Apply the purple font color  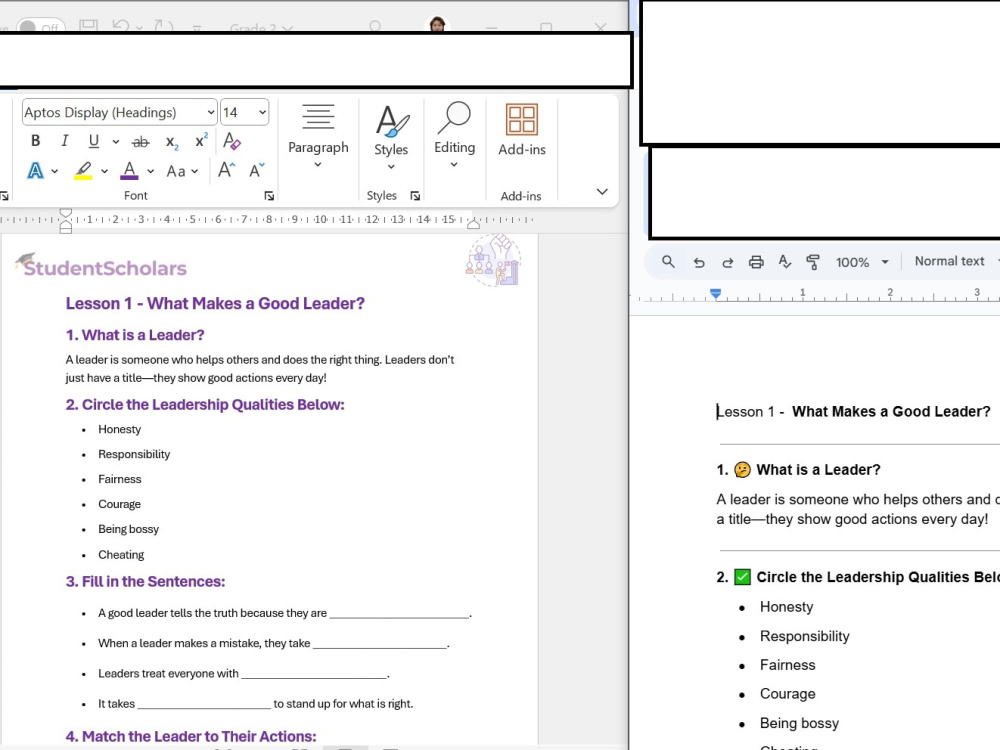point(129,170)
